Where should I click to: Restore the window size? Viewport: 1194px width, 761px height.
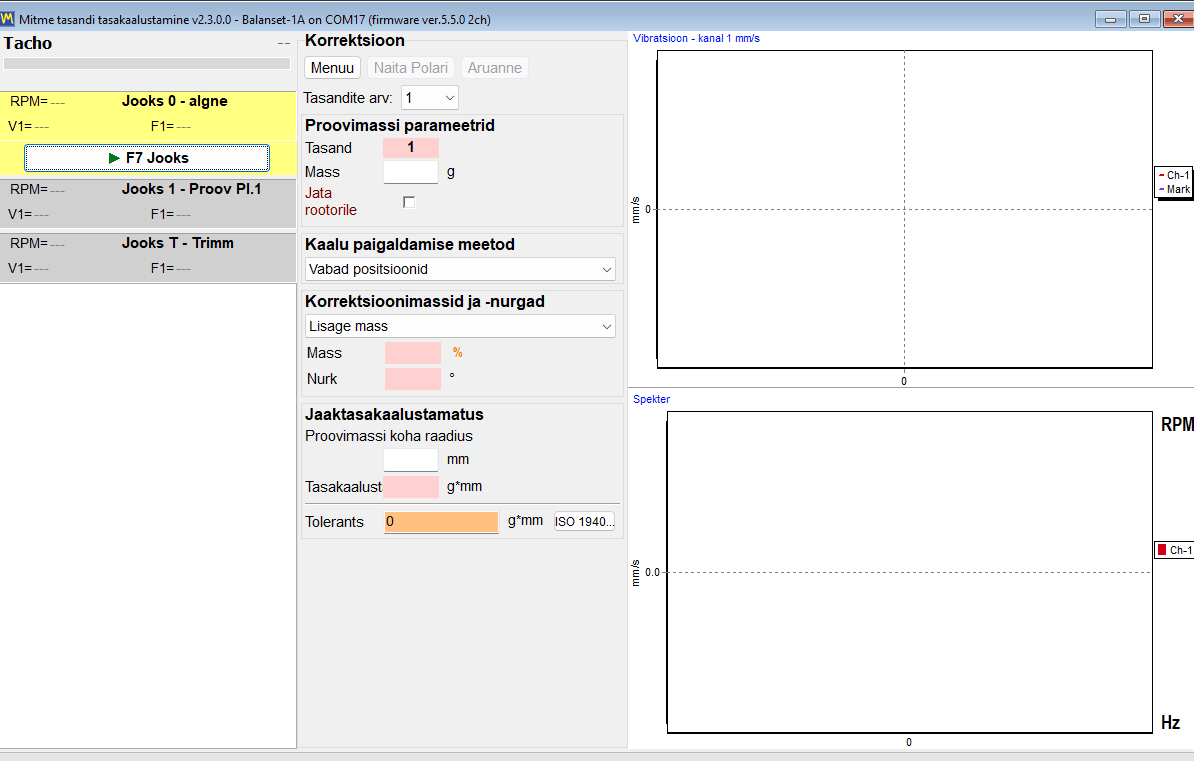[1145, 18]
